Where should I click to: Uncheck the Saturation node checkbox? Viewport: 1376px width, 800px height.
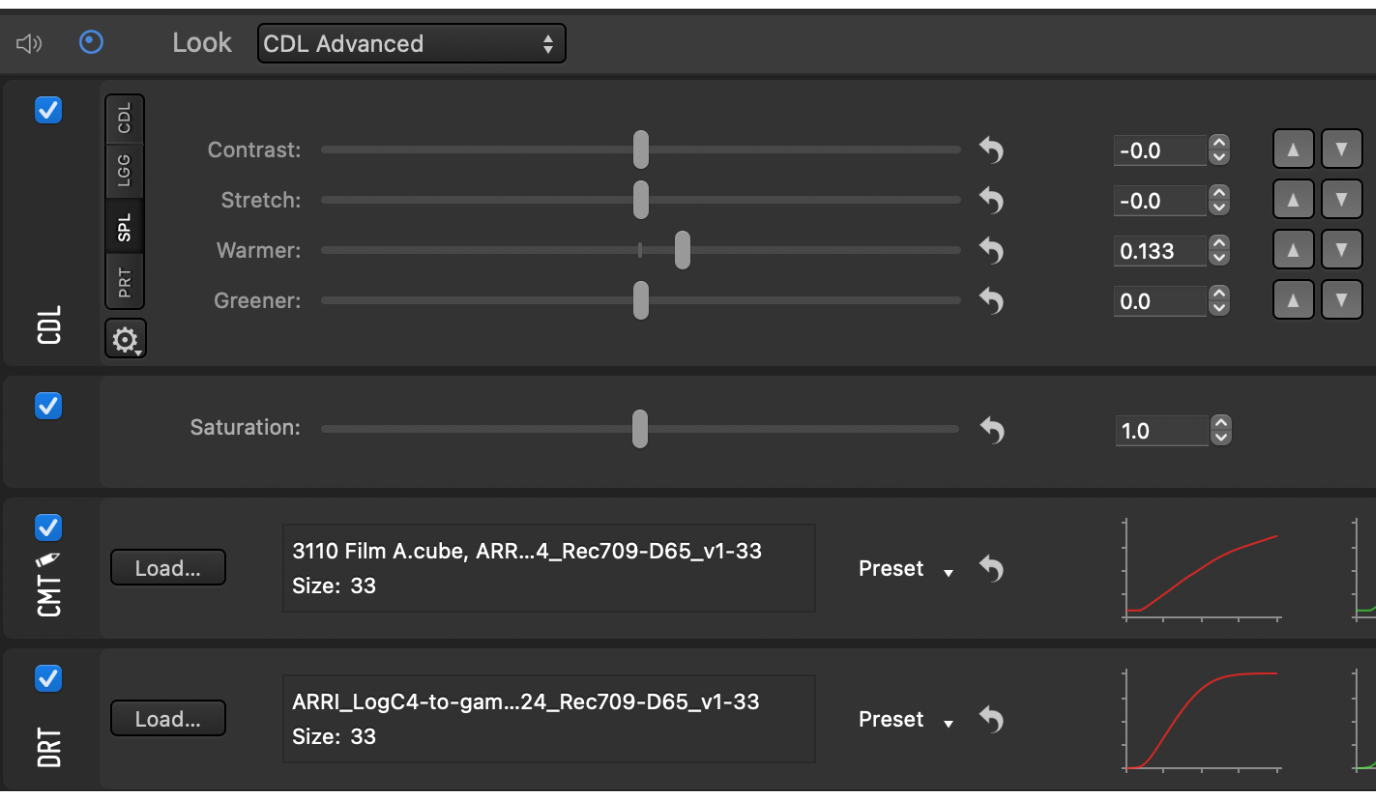(x=48, y=405)
